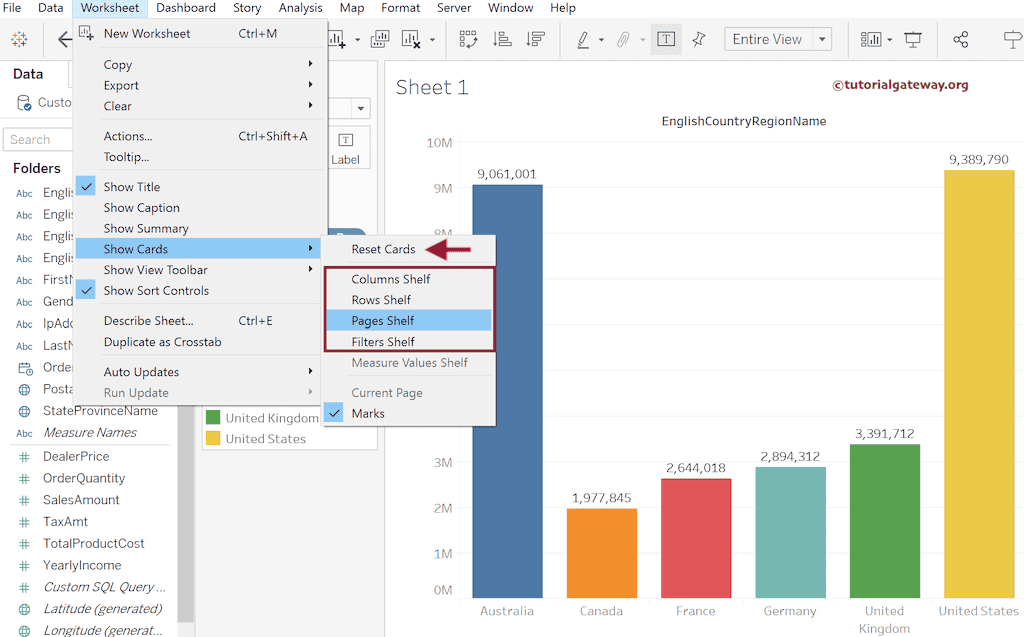Click the Duplicate sheet toolbar icon

(x=380, y=40)
